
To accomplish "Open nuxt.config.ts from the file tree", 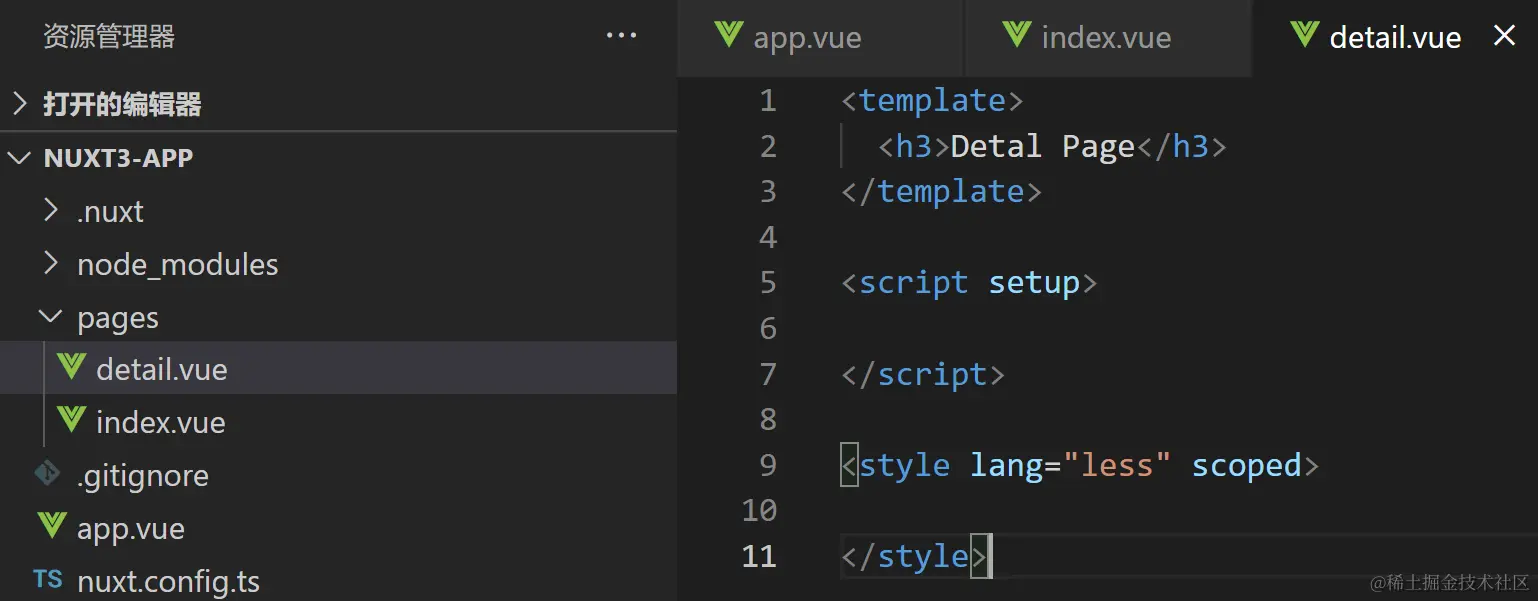I will [168, 582].
